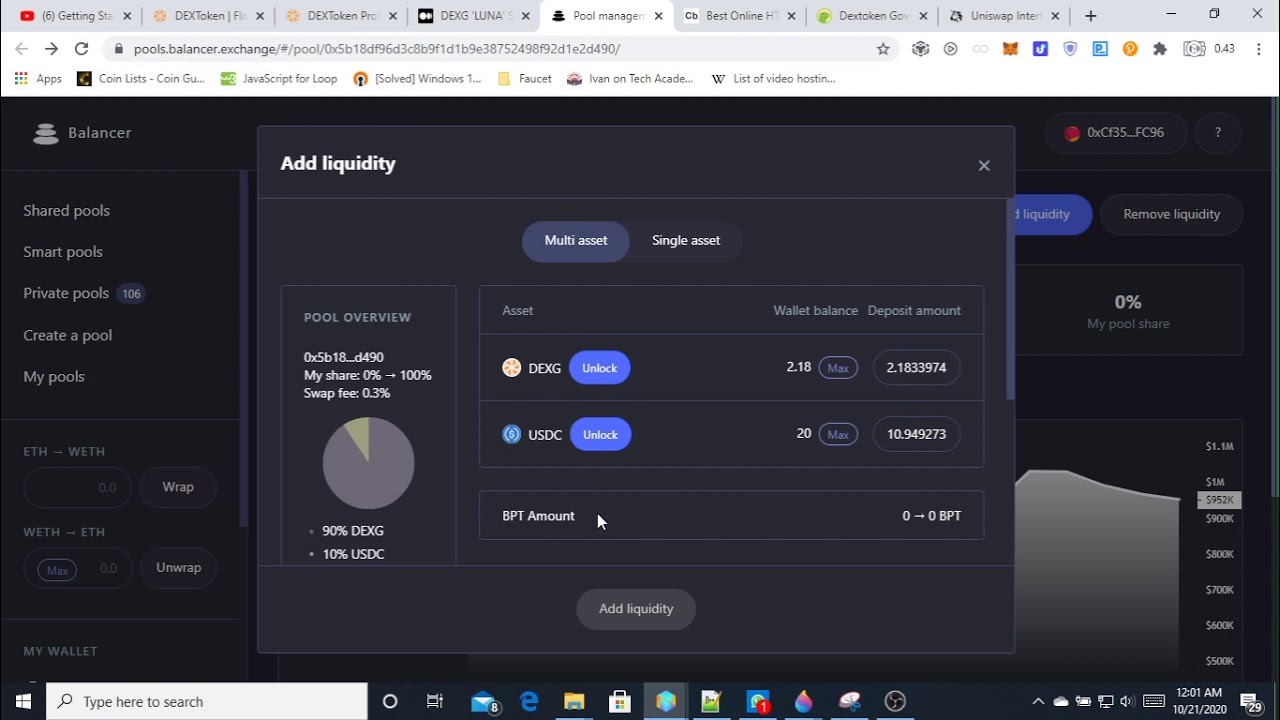Viewport: 1280px width, 720px height.
Task: Click the '90% DEXG' weight label
Action: pos(353,531)
